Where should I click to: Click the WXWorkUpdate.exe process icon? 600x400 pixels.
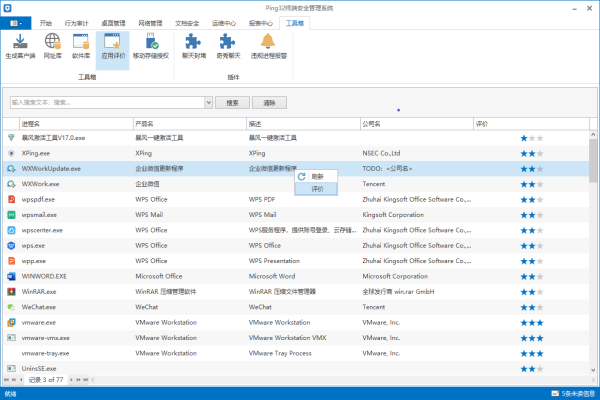point(11,169)
